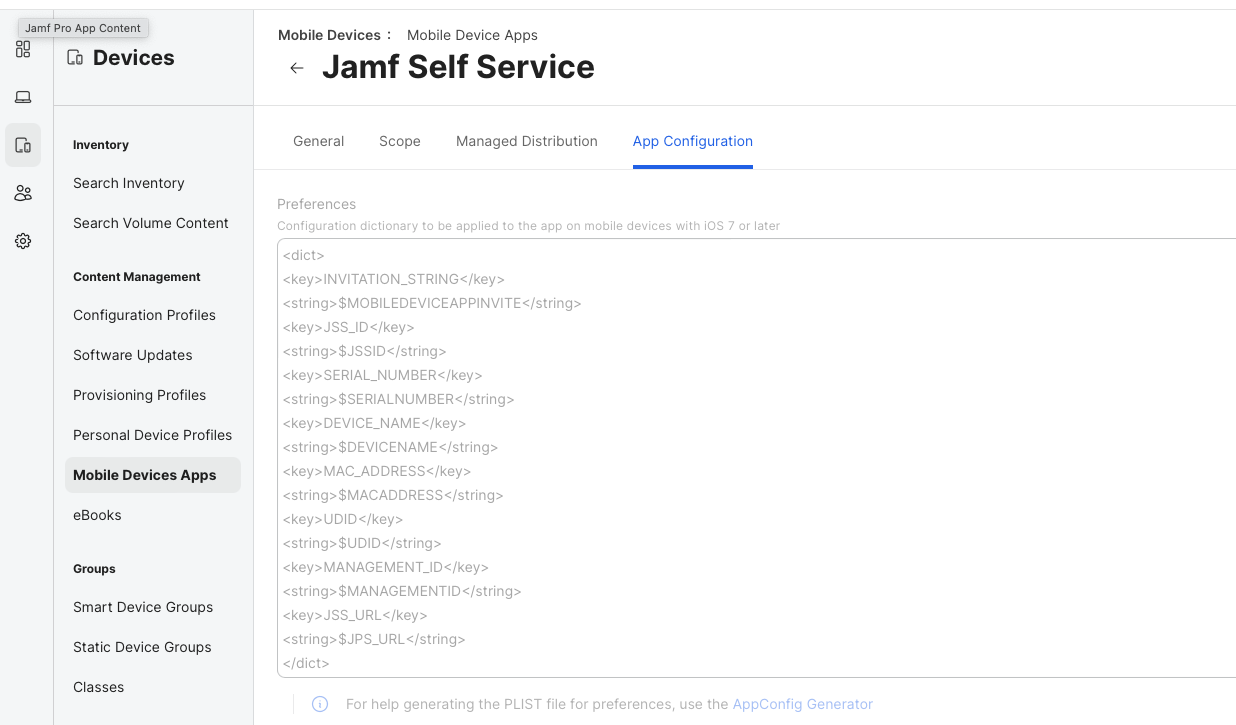1236x725 pixels.
Task: Click the Groups section heading
Action: click(x=94, y=569)
